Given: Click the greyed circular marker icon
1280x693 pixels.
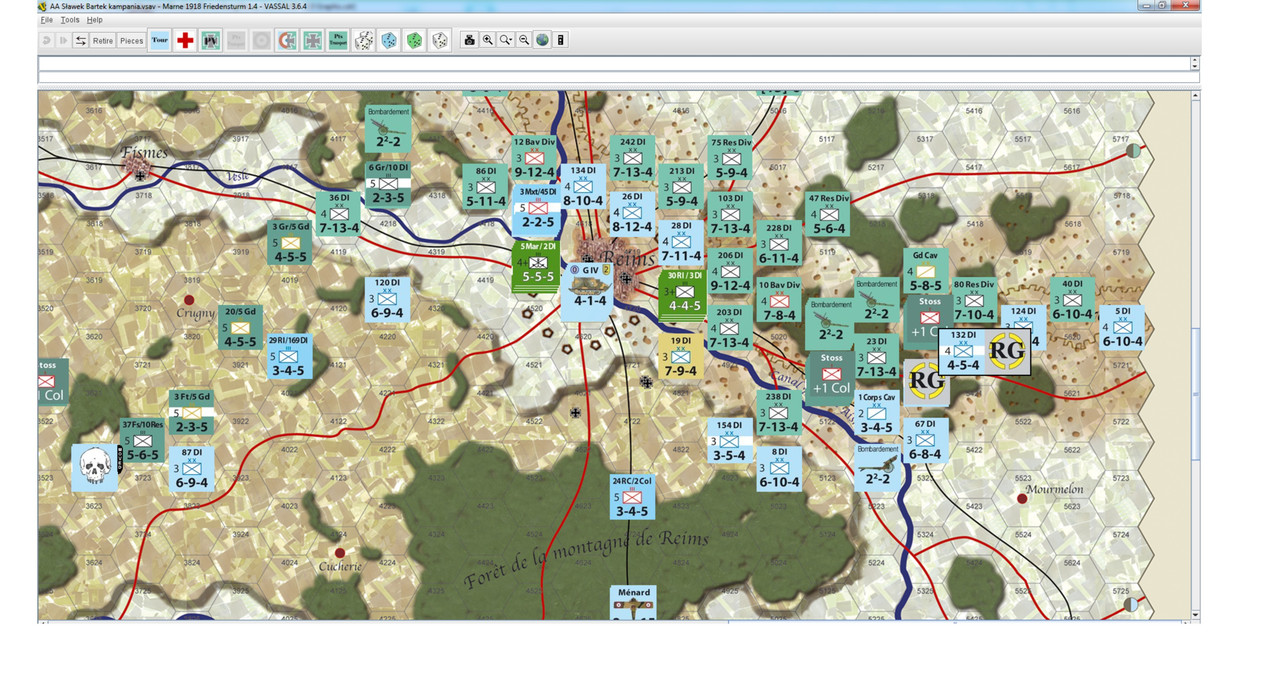Looking at the screenshot, I should pyautogui.click(x=261, y=40).
